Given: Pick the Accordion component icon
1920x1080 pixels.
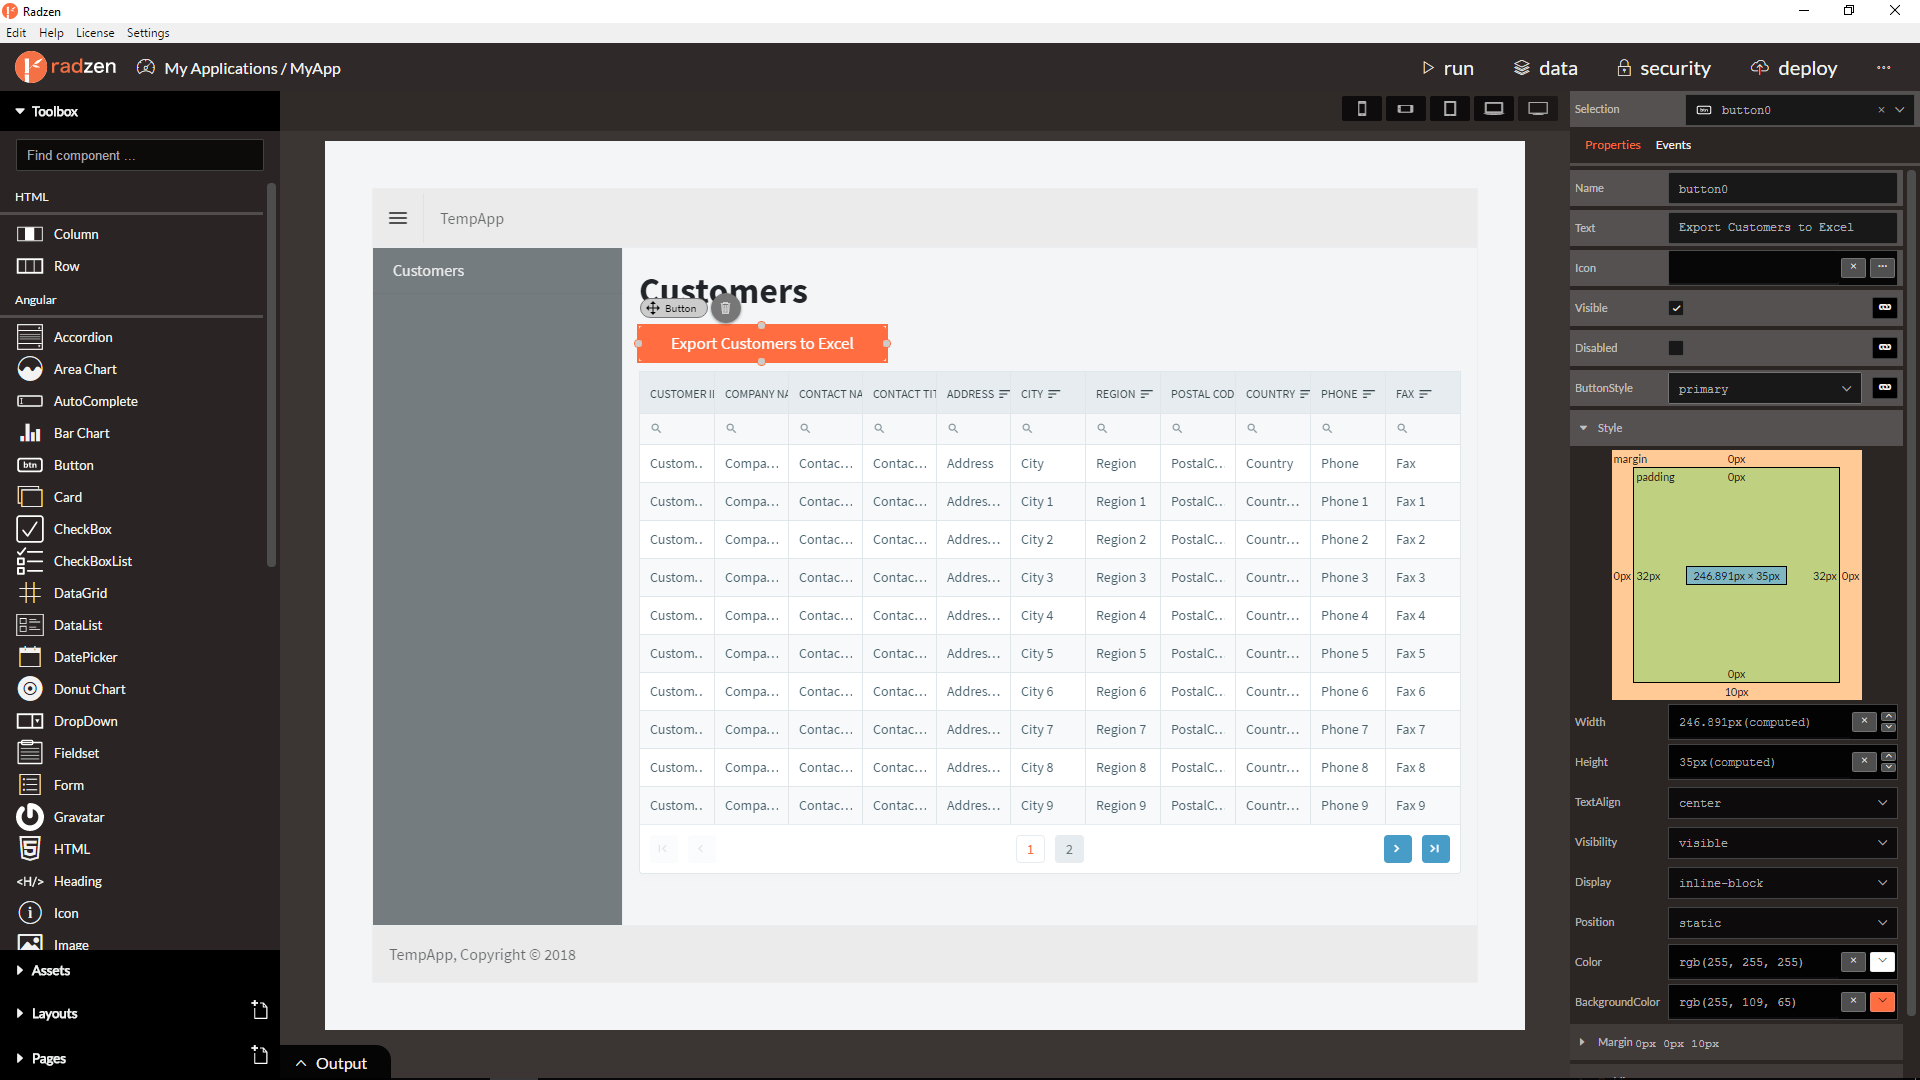Looking at the screenshot, I should point(30,337).
